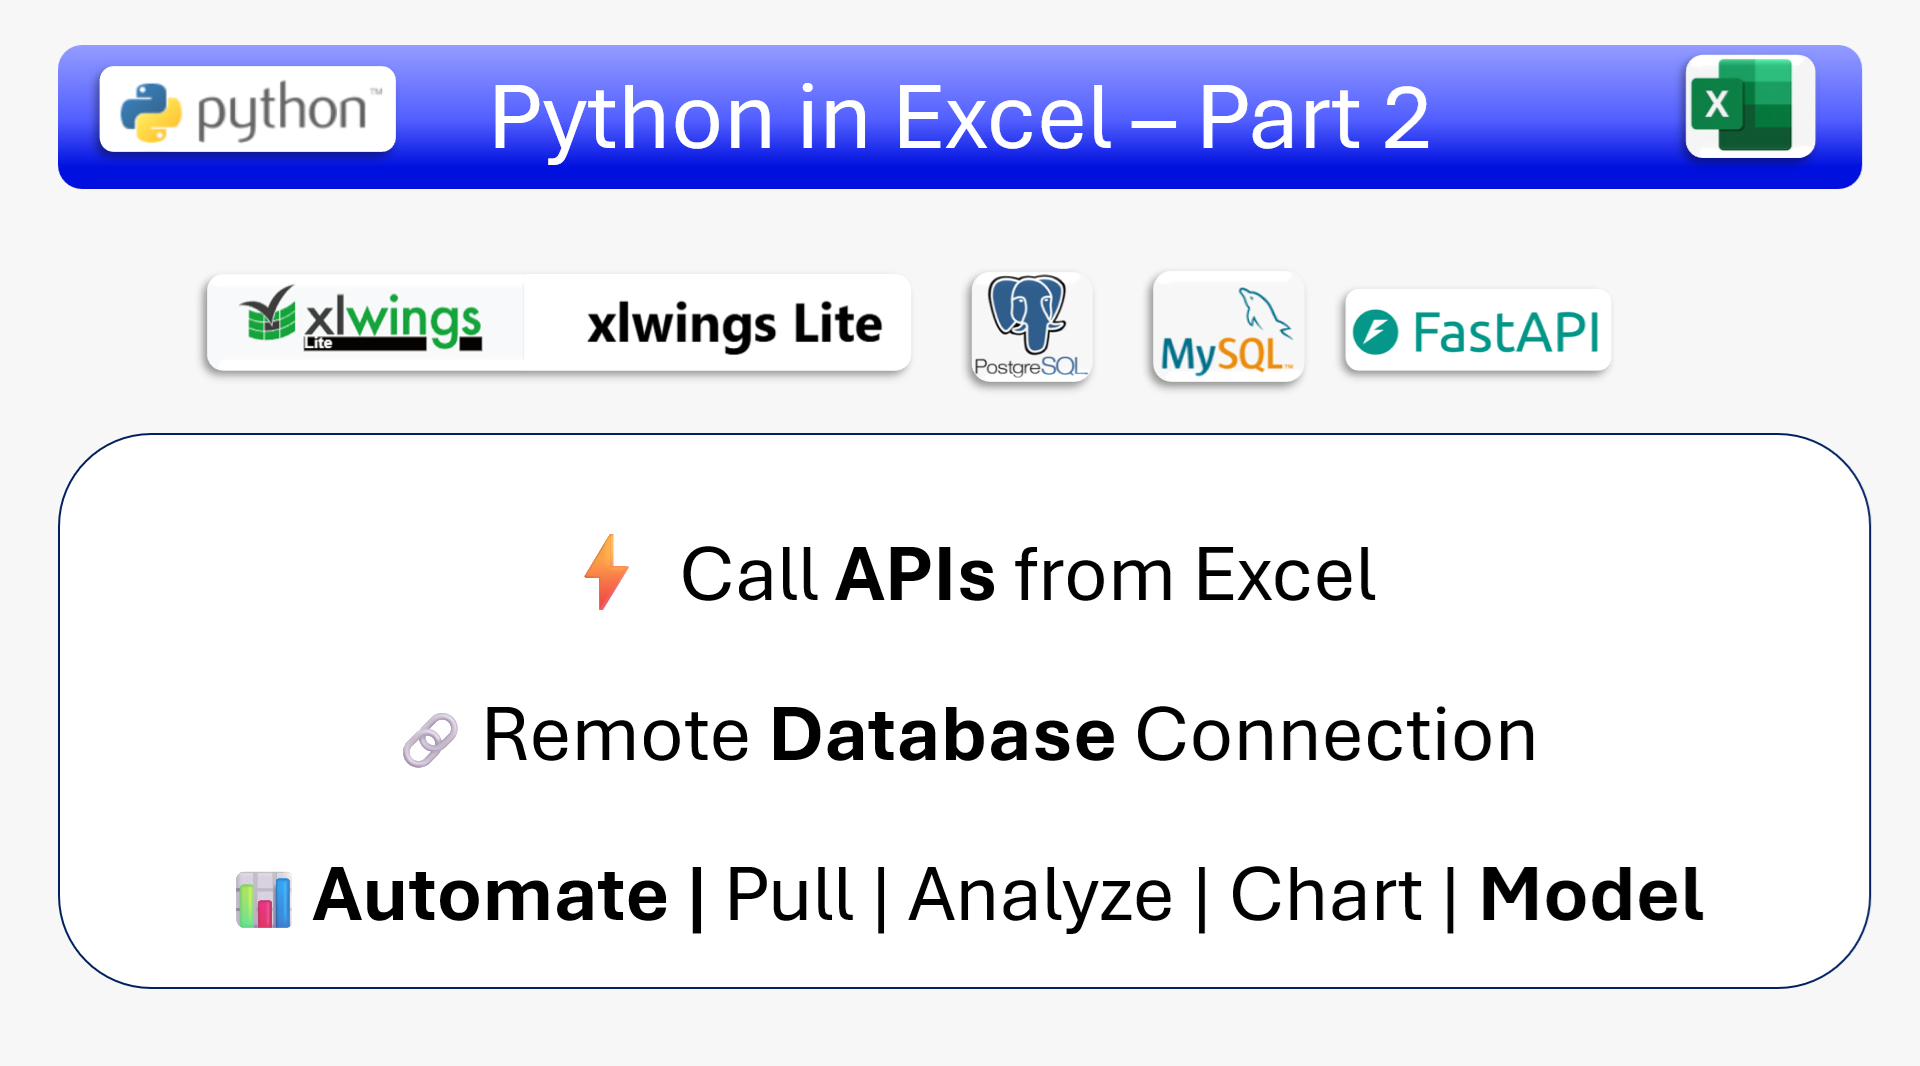Click the black "xlwings Lite" text label
The image size is (1920, 1066).
[x=734, y=324]
